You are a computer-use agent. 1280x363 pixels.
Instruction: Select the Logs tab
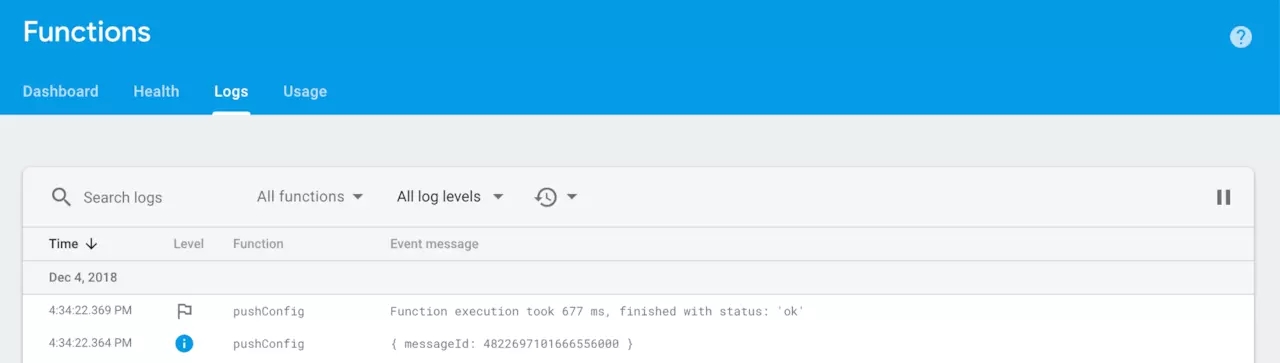231,91
